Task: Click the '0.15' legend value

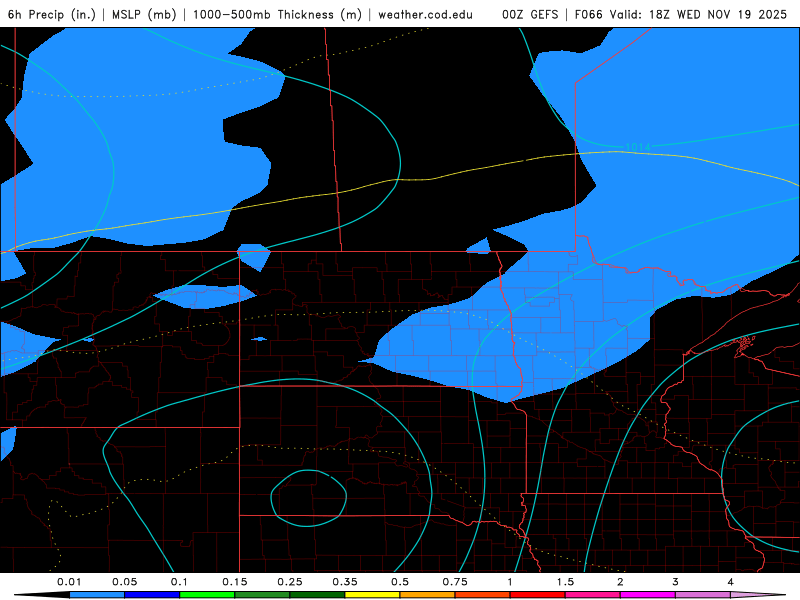Action: [x=235, y=582]
